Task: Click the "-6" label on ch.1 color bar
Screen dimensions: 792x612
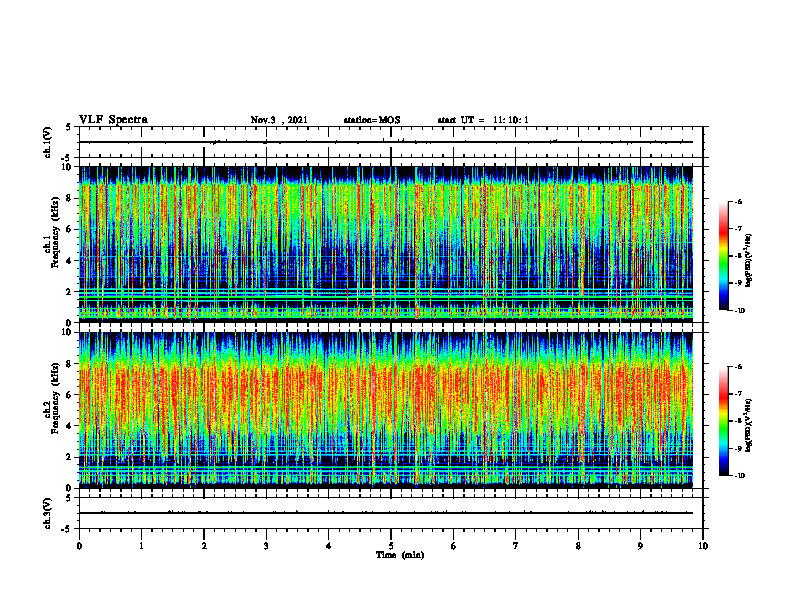Action: [739, 201]
